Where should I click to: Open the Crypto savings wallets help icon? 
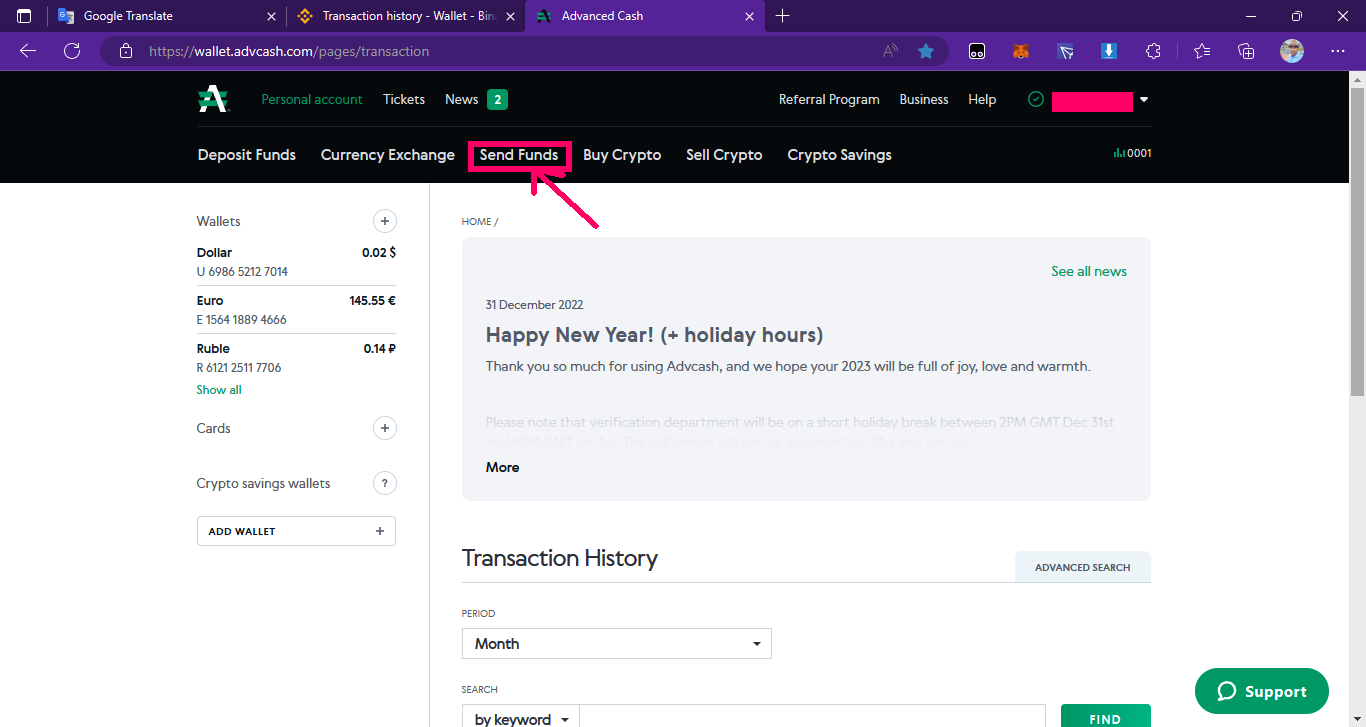coord(385,483)
